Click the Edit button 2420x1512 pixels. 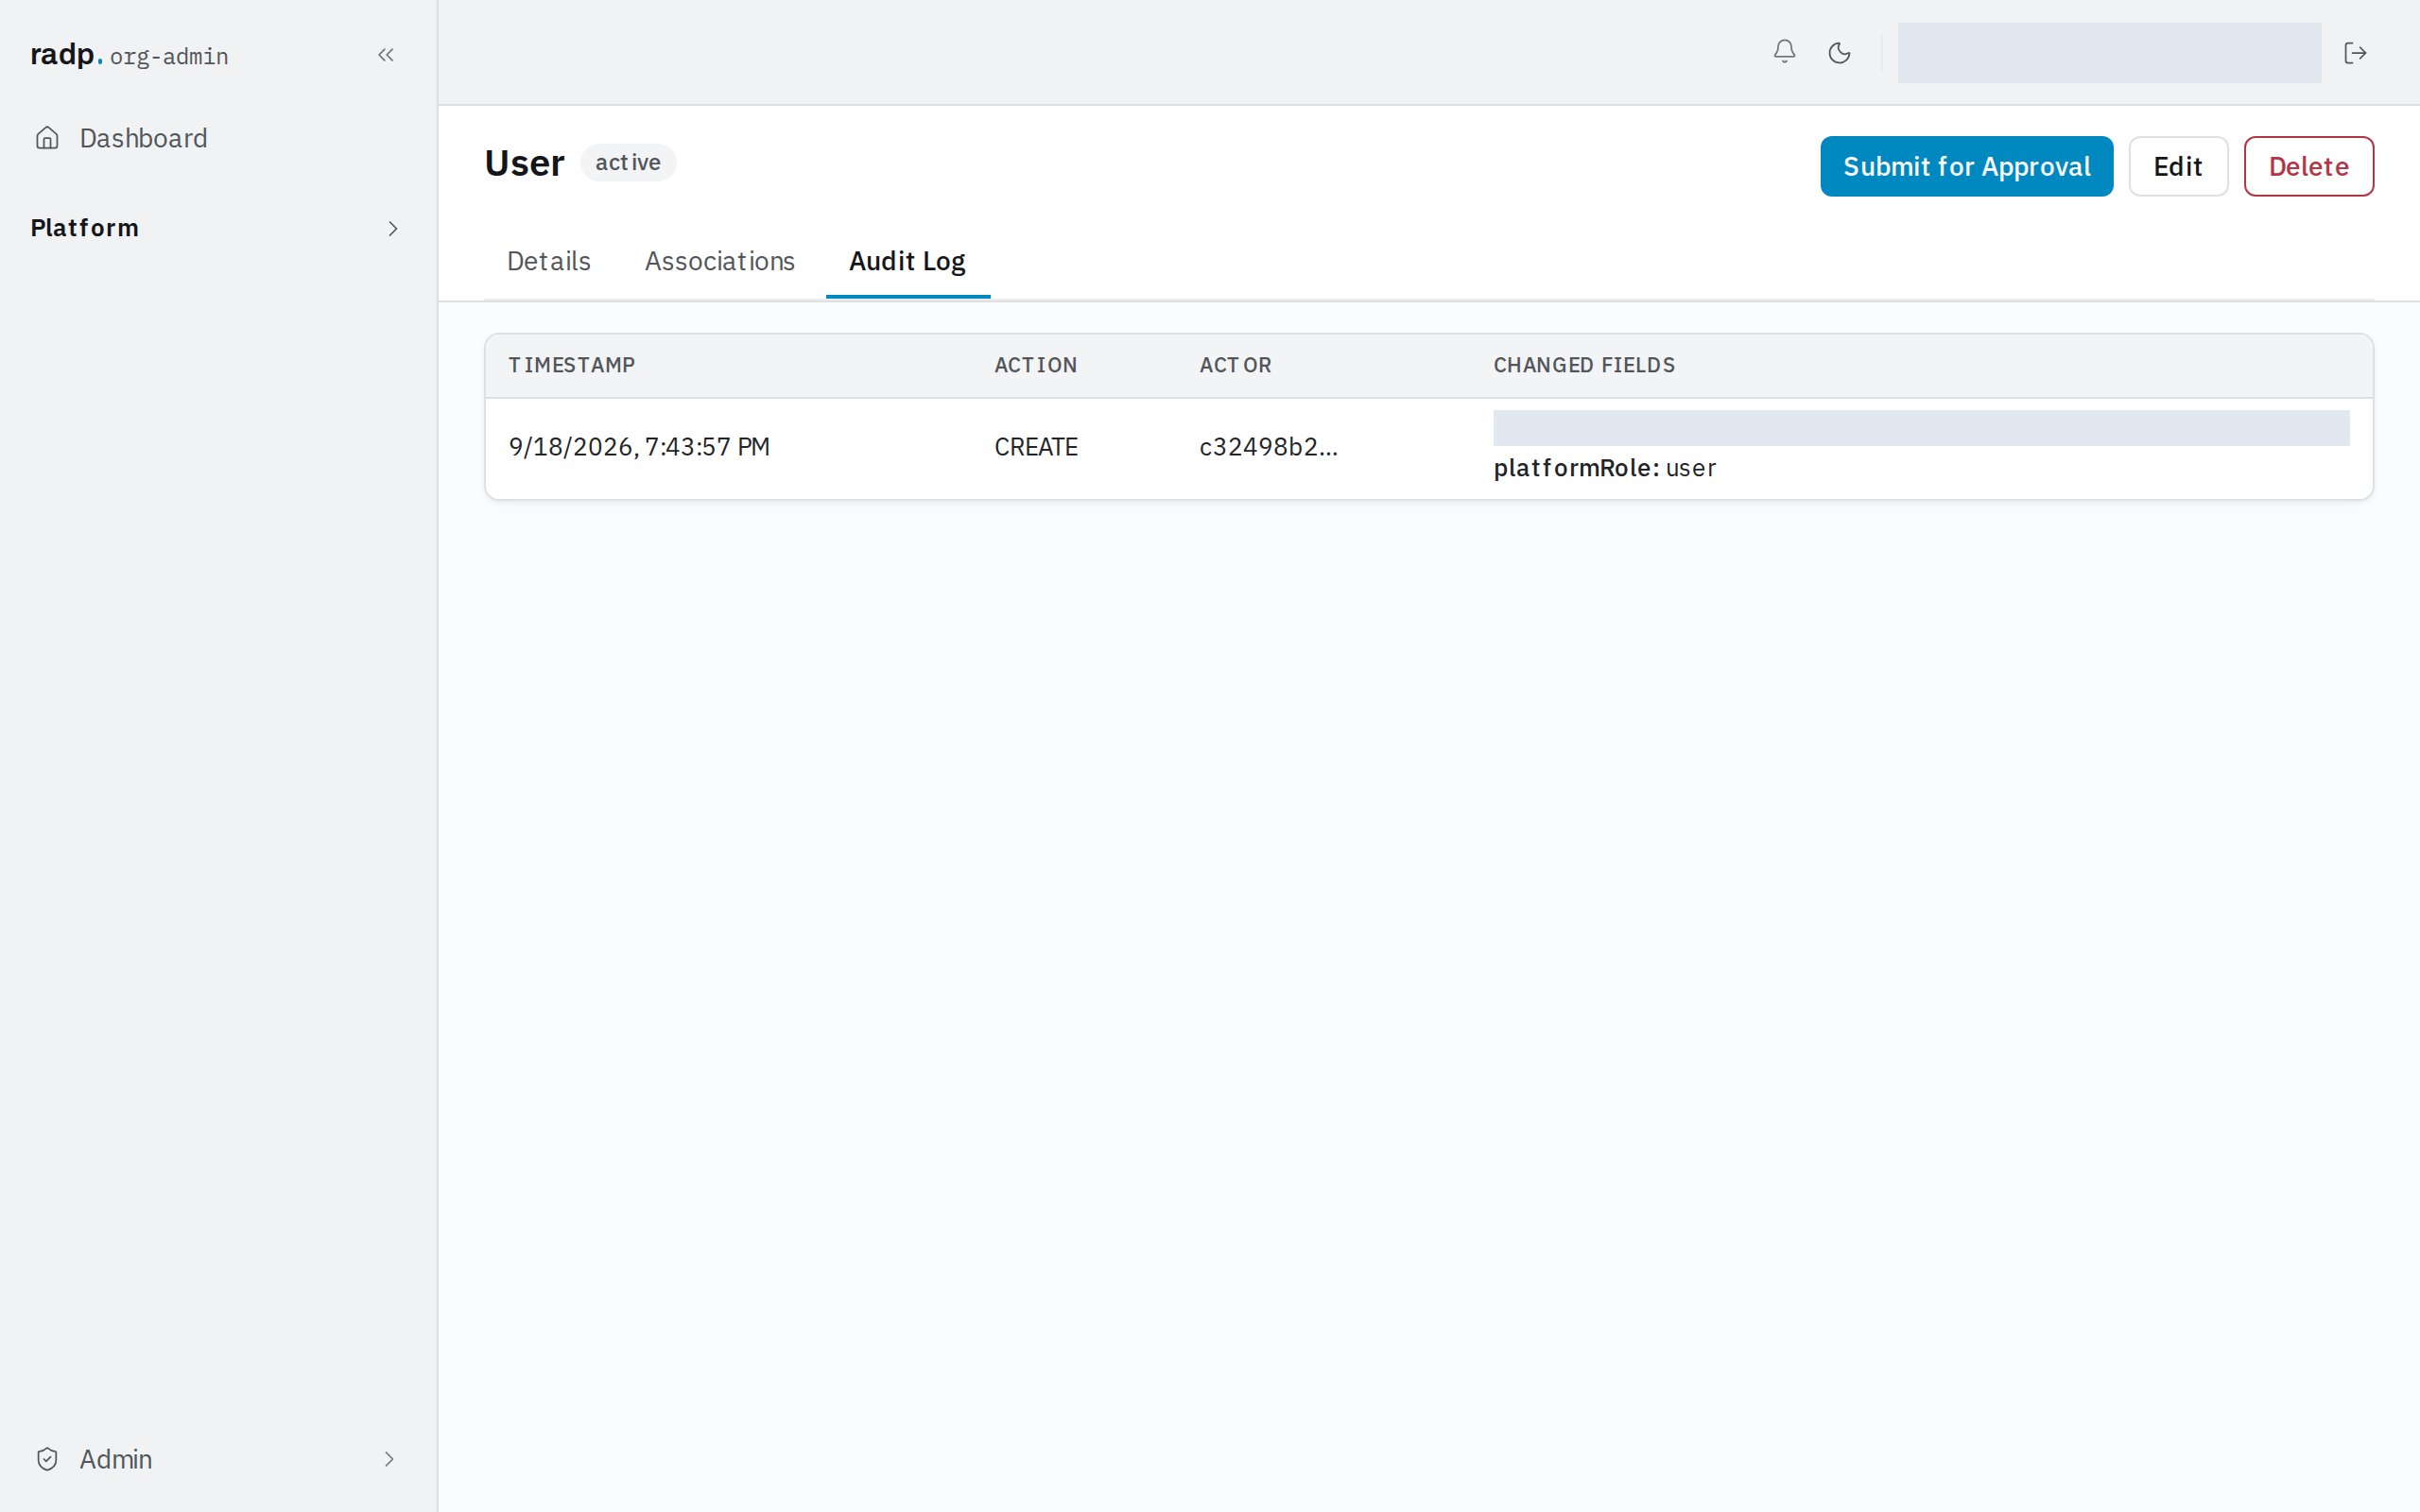pyautogui.click(x=2177, y=166)
